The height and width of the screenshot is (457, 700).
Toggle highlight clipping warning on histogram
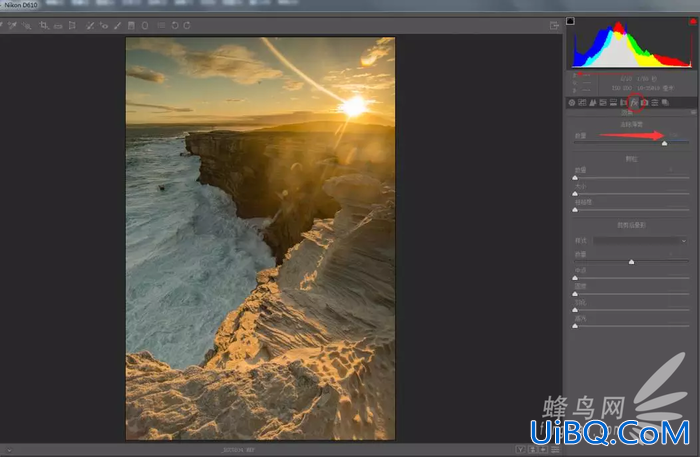[693, 21]
